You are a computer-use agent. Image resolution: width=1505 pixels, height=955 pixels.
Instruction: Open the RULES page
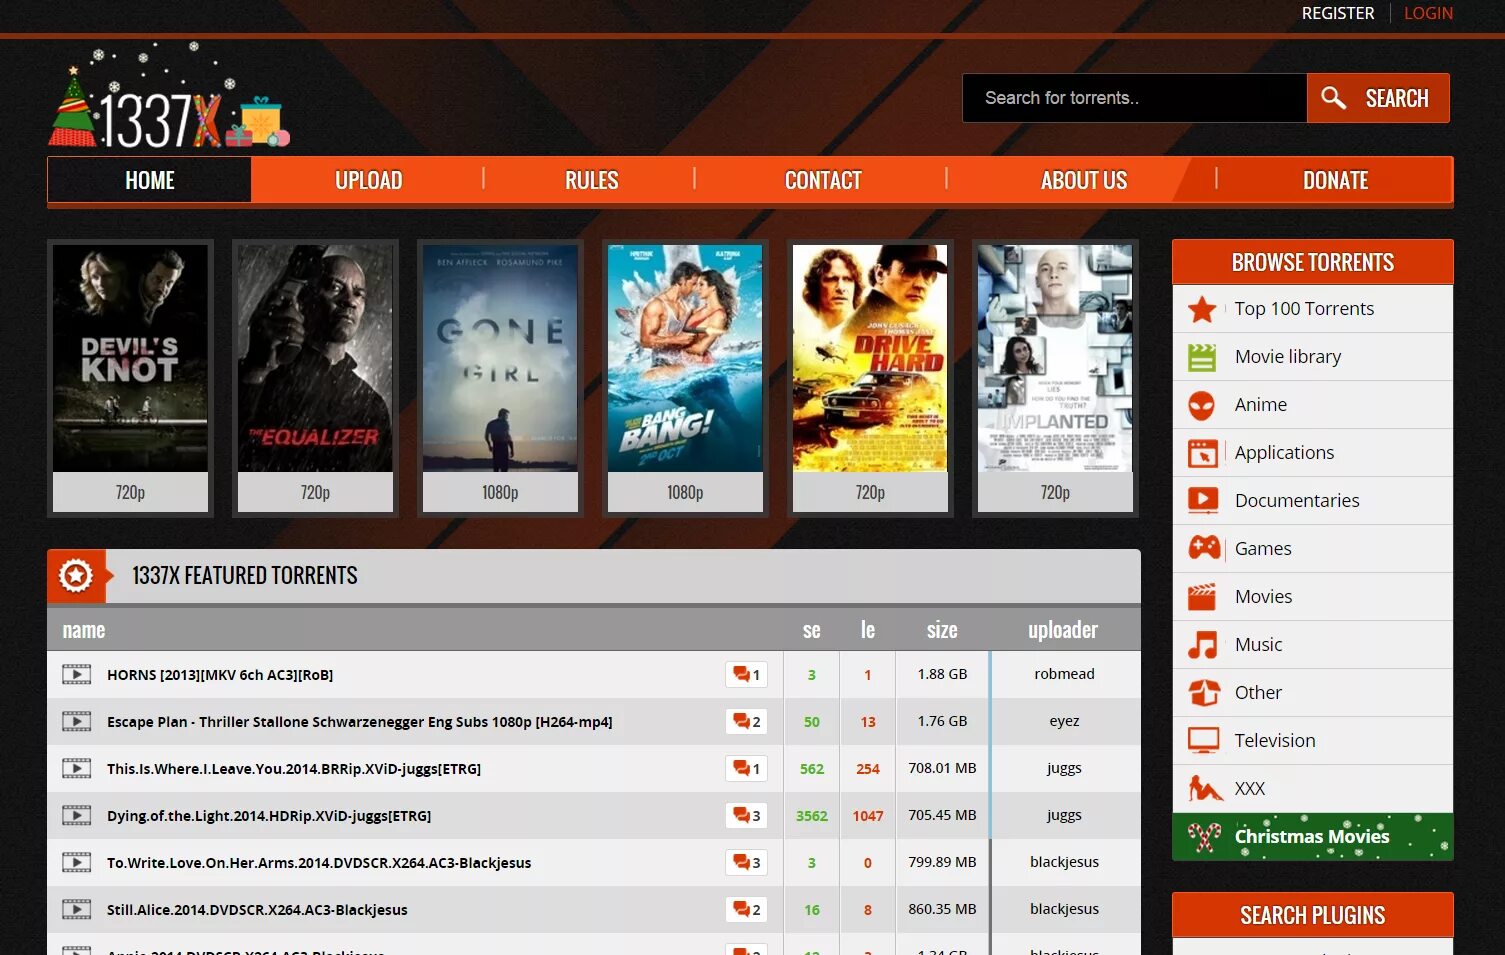click(591, 181)
